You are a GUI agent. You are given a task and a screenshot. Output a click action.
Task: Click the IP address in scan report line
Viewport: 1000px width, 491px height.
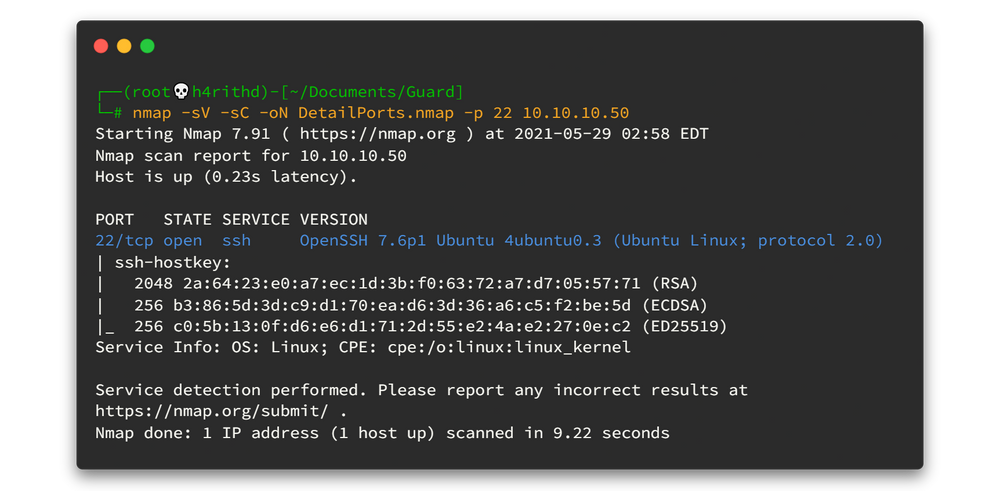[358, 156]
